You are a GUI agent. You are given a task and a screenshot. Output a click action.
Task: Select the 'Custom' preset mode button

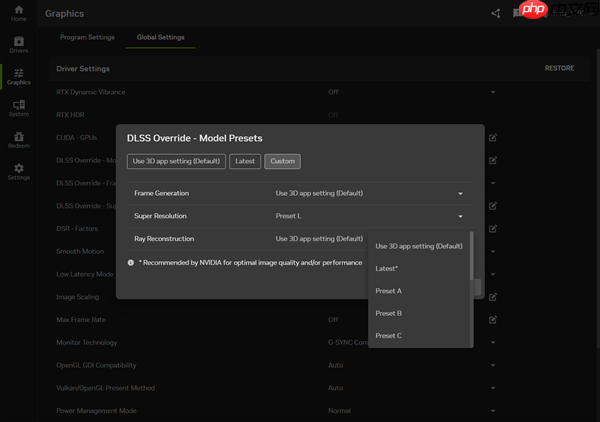pyautogui.click(x=283, y=161)
